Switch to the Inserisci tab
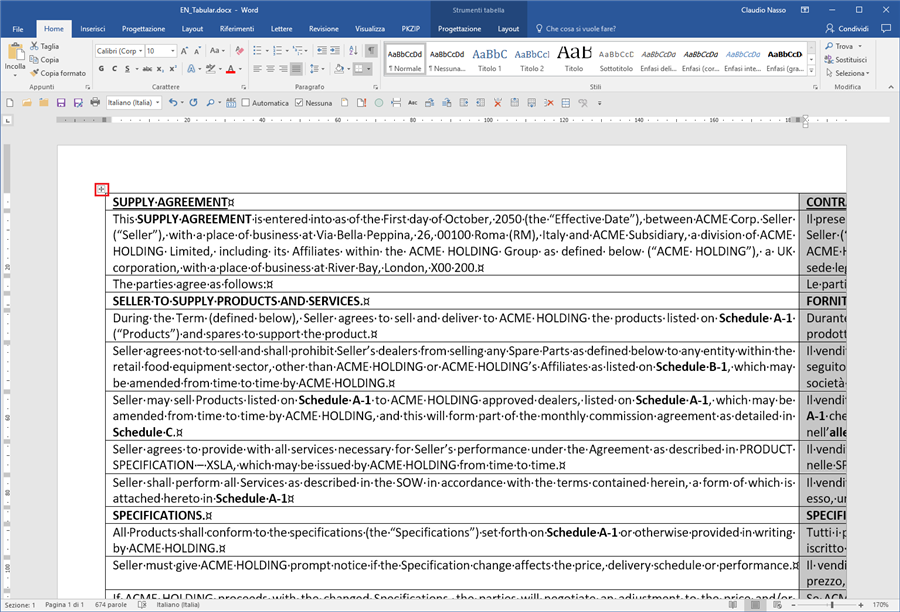 [x=92, y=29]
